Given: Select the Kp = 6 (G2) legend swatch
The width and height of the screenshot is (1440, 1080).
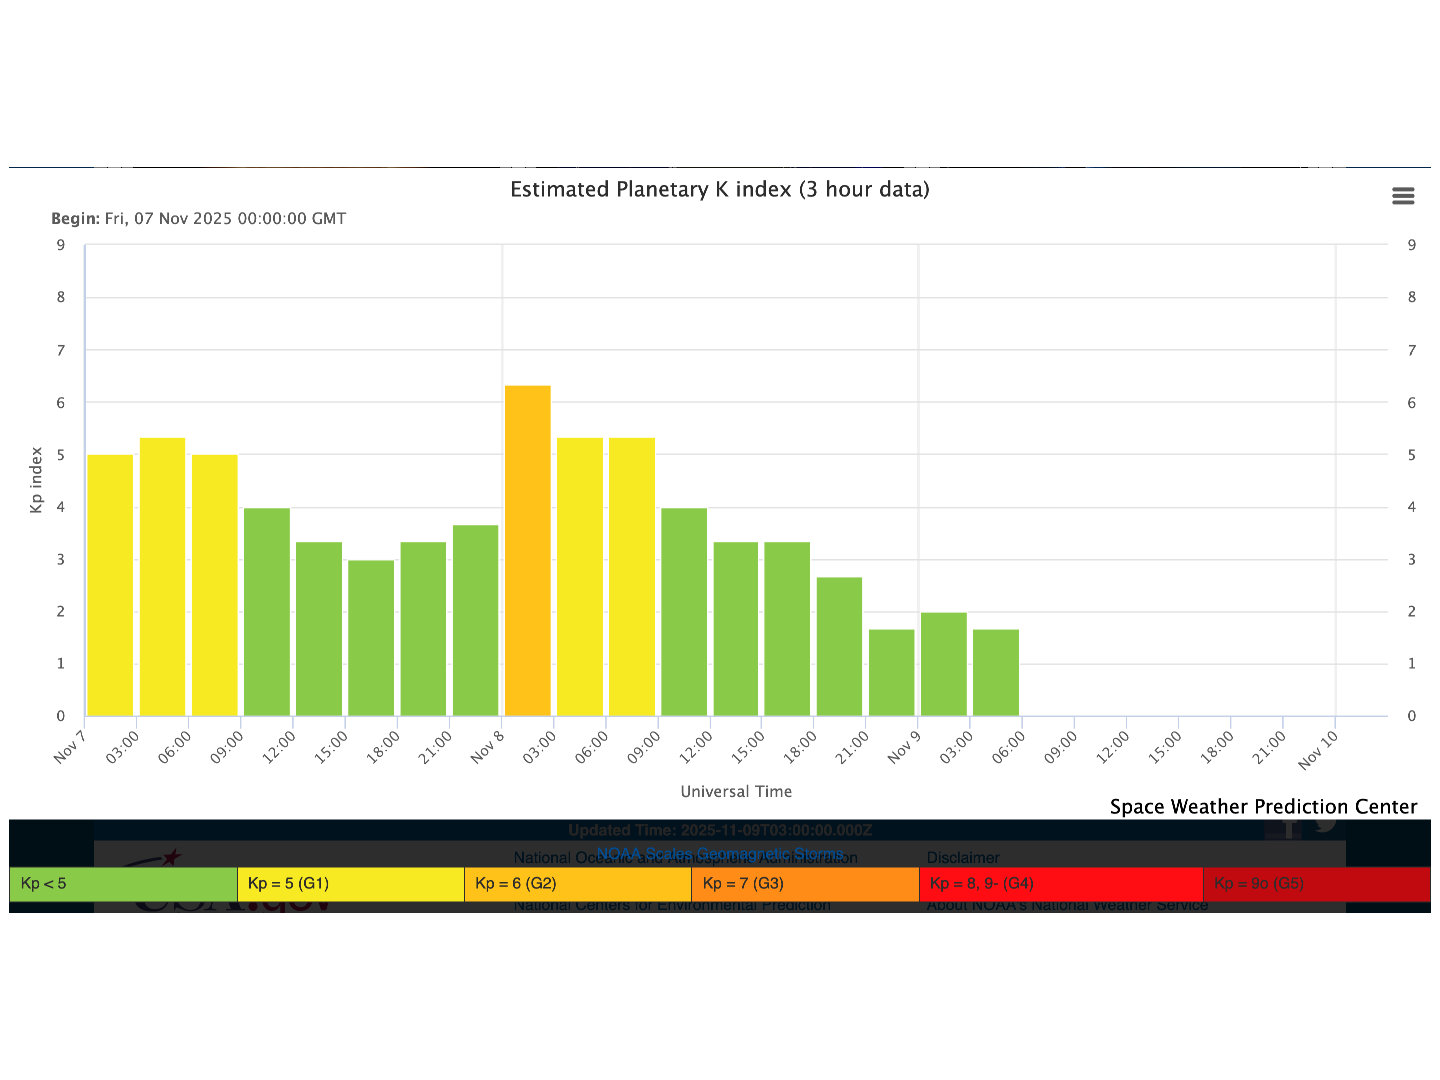Looking at the screenshot, I should coord(577,884).
